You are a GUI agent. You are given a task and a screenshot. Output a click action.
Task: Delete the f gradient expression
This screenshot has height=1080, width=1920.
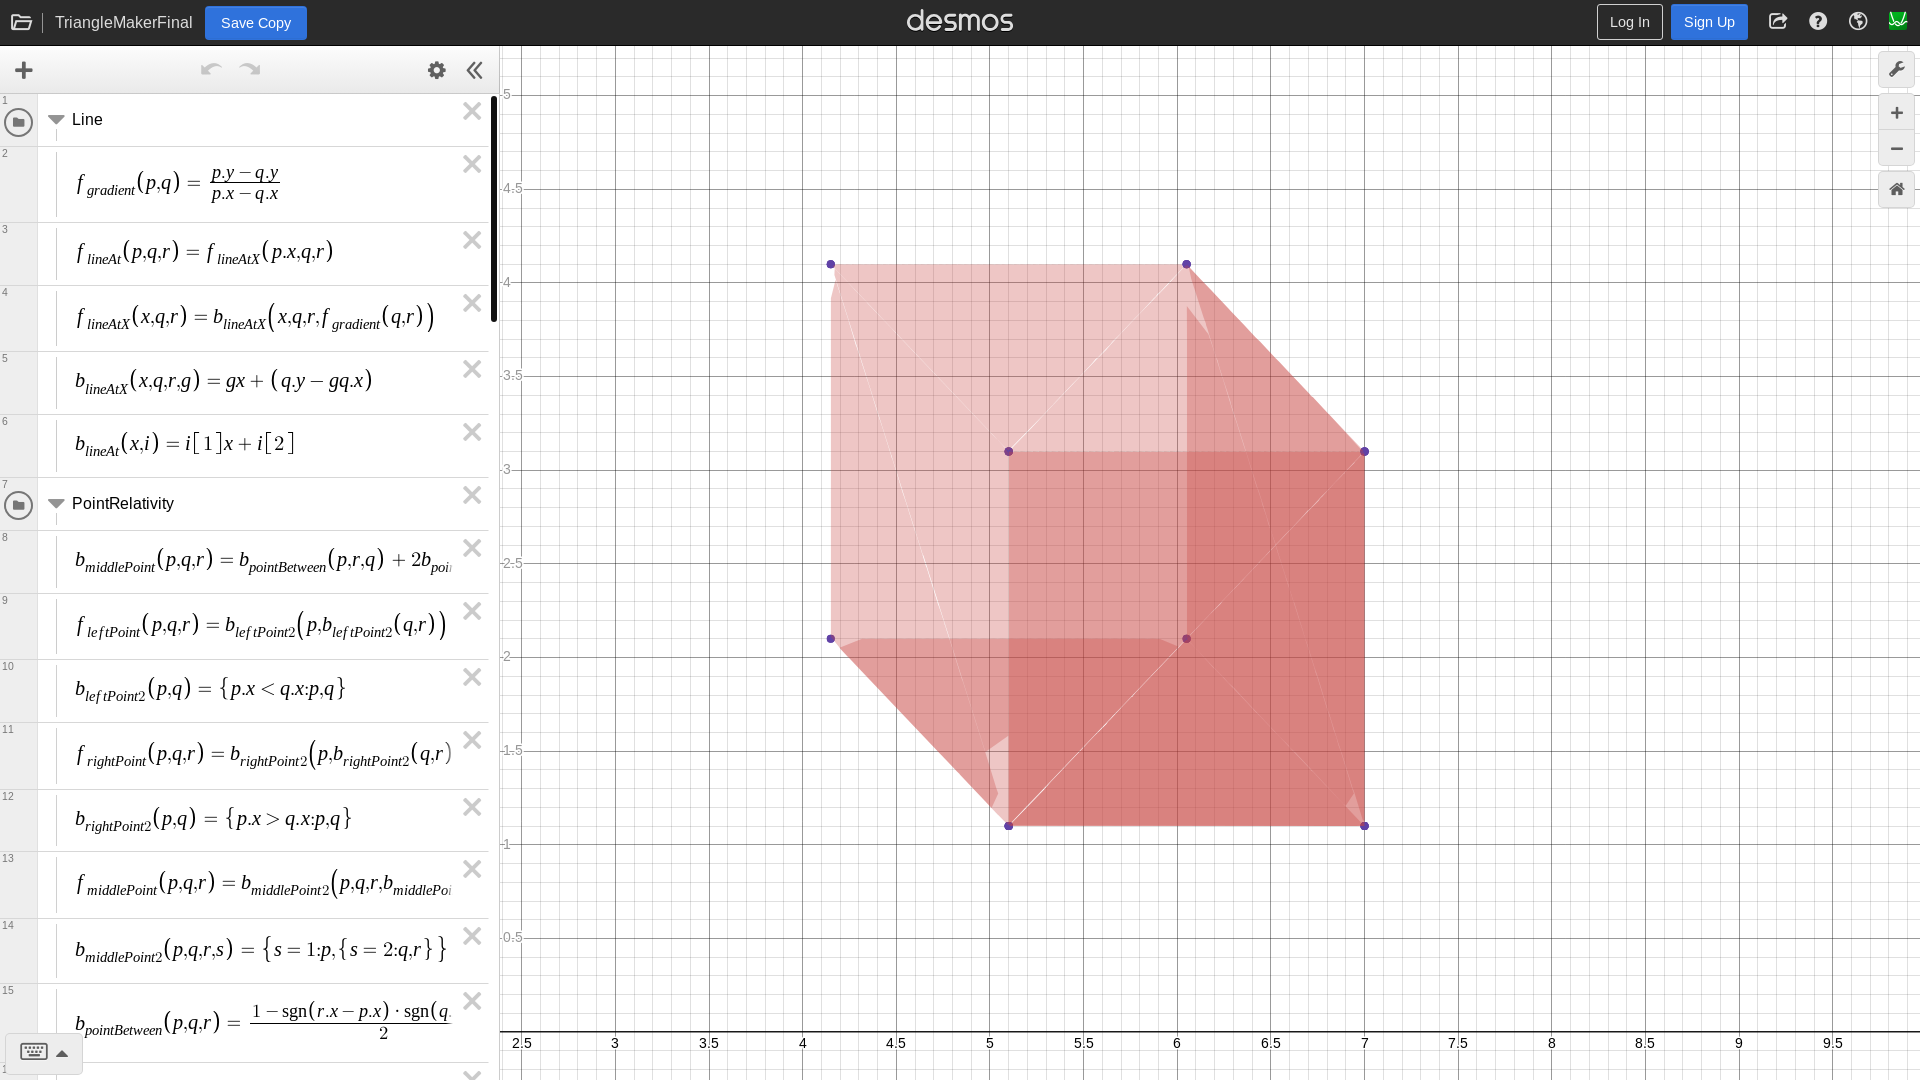point(472,164)
